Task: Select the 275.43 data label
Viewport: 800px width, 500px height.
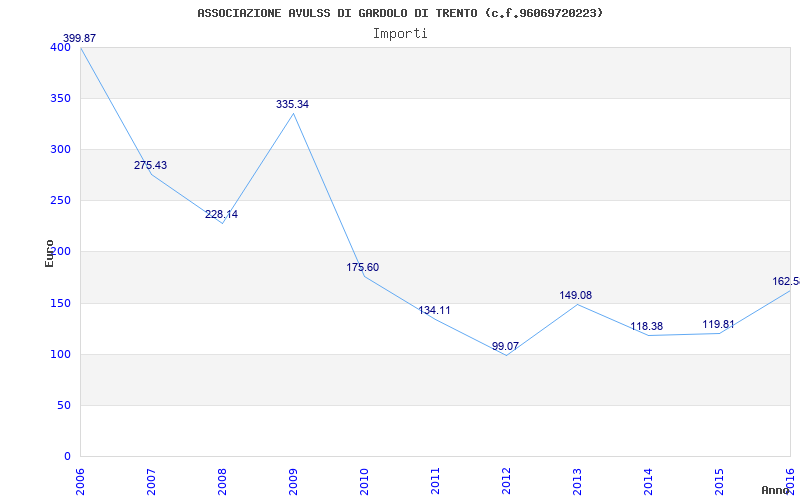Action: point(151,165)
